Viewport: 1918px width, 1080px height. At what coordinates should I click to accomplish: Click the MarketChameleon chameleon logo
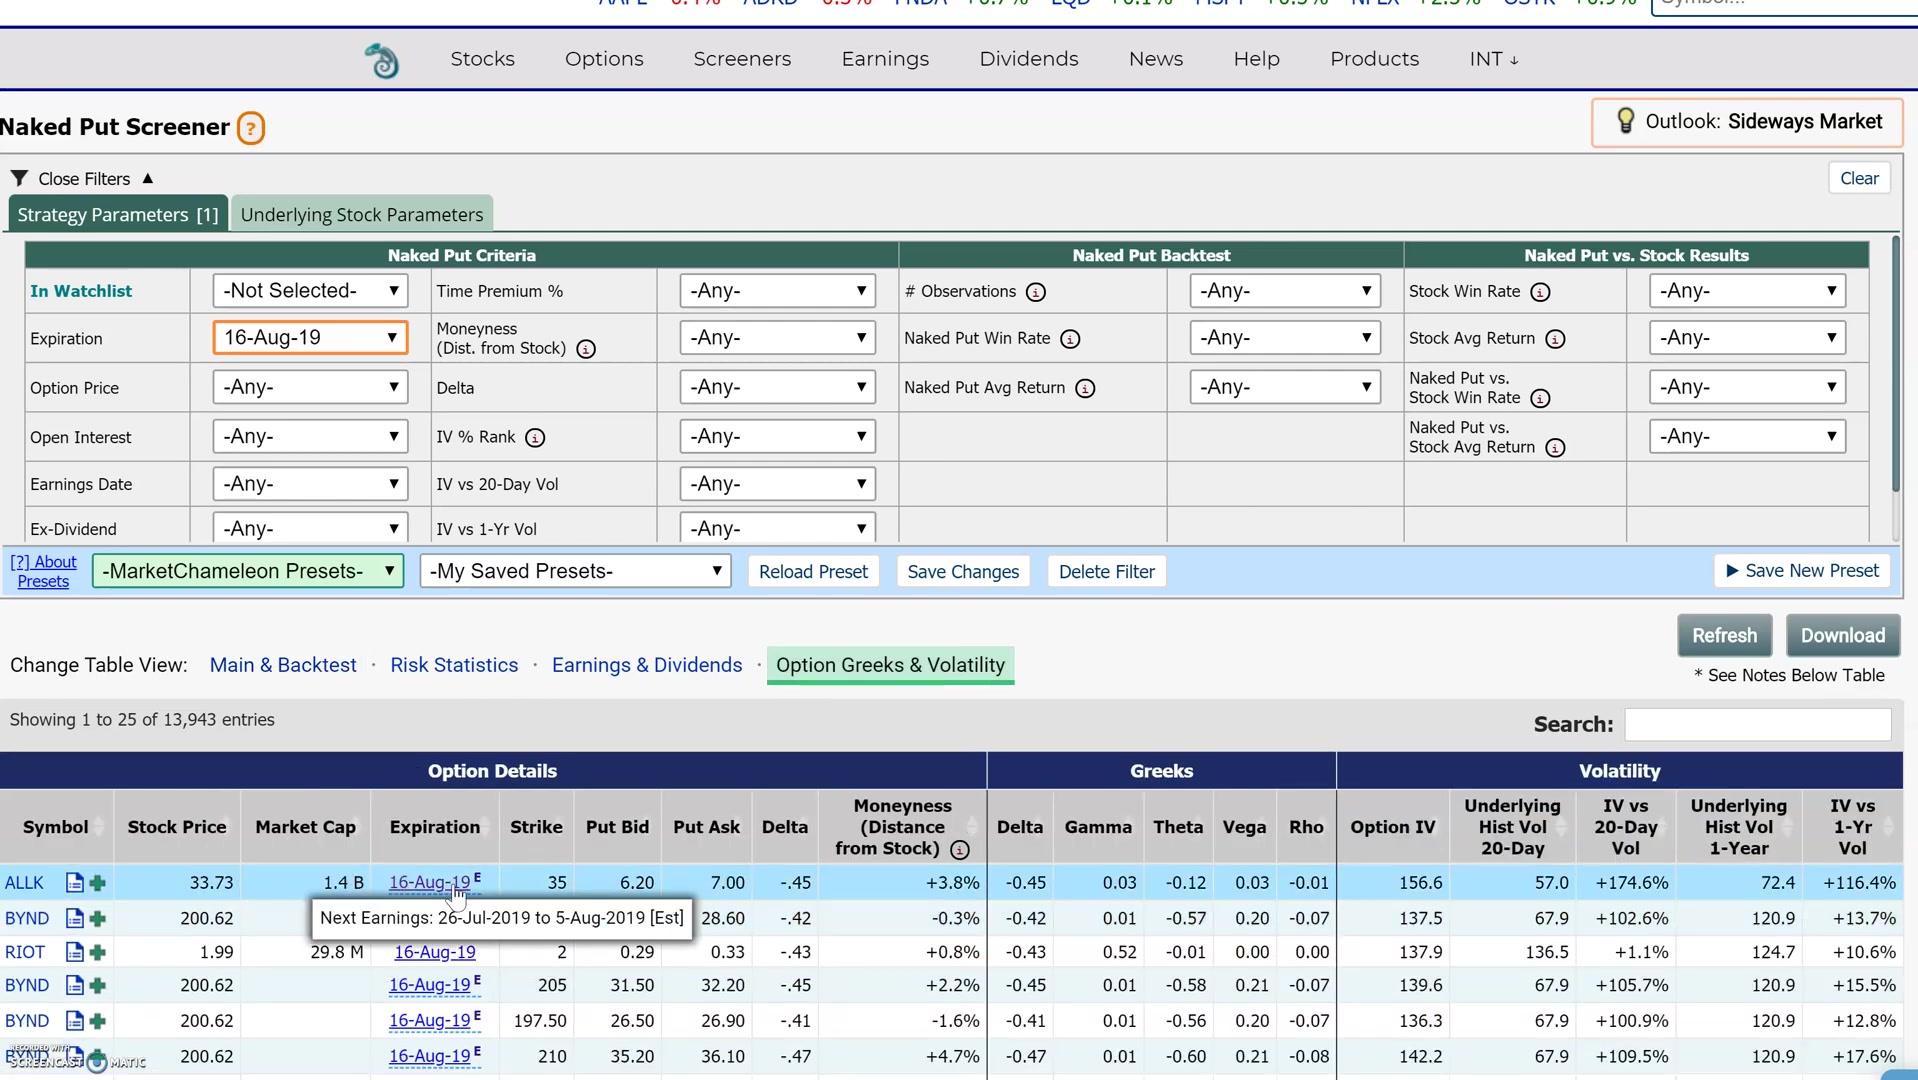[x=381, y=60]
